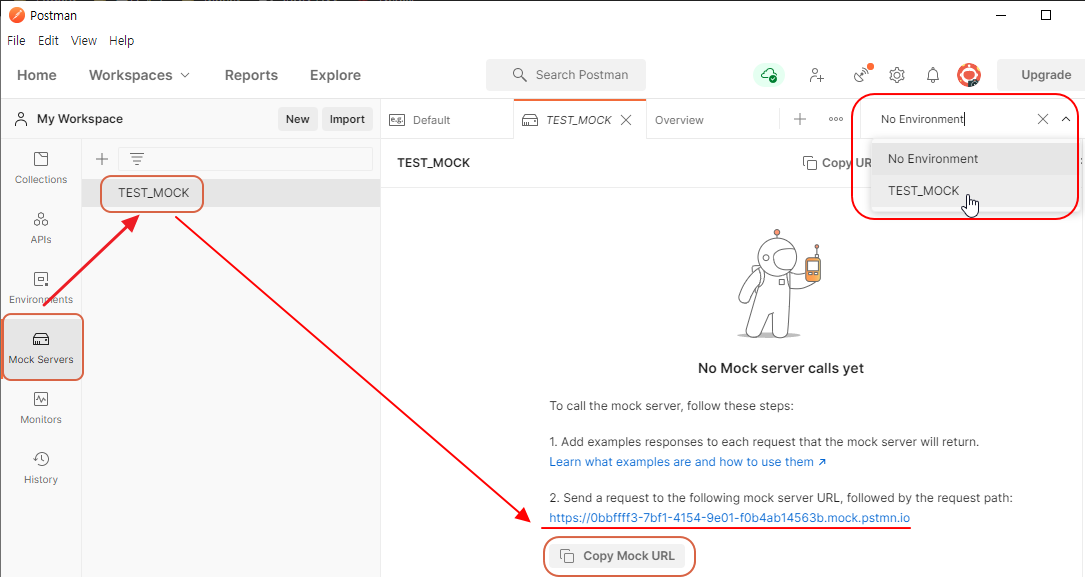The height and width of the screenshot is (577, 1085).
Task: Open the Environments sidebar panel
Action: coord(41,288)
